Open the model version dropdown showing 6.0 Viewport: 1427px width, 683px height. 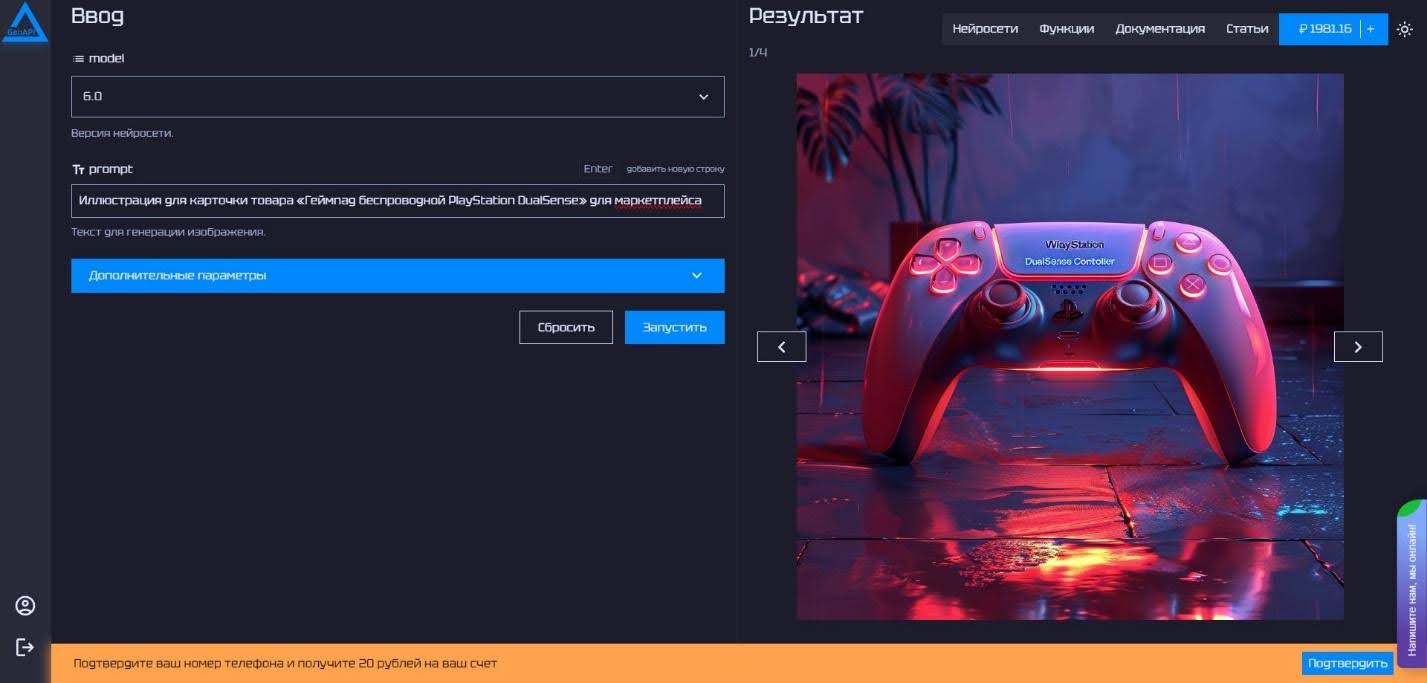click(398, 97)
